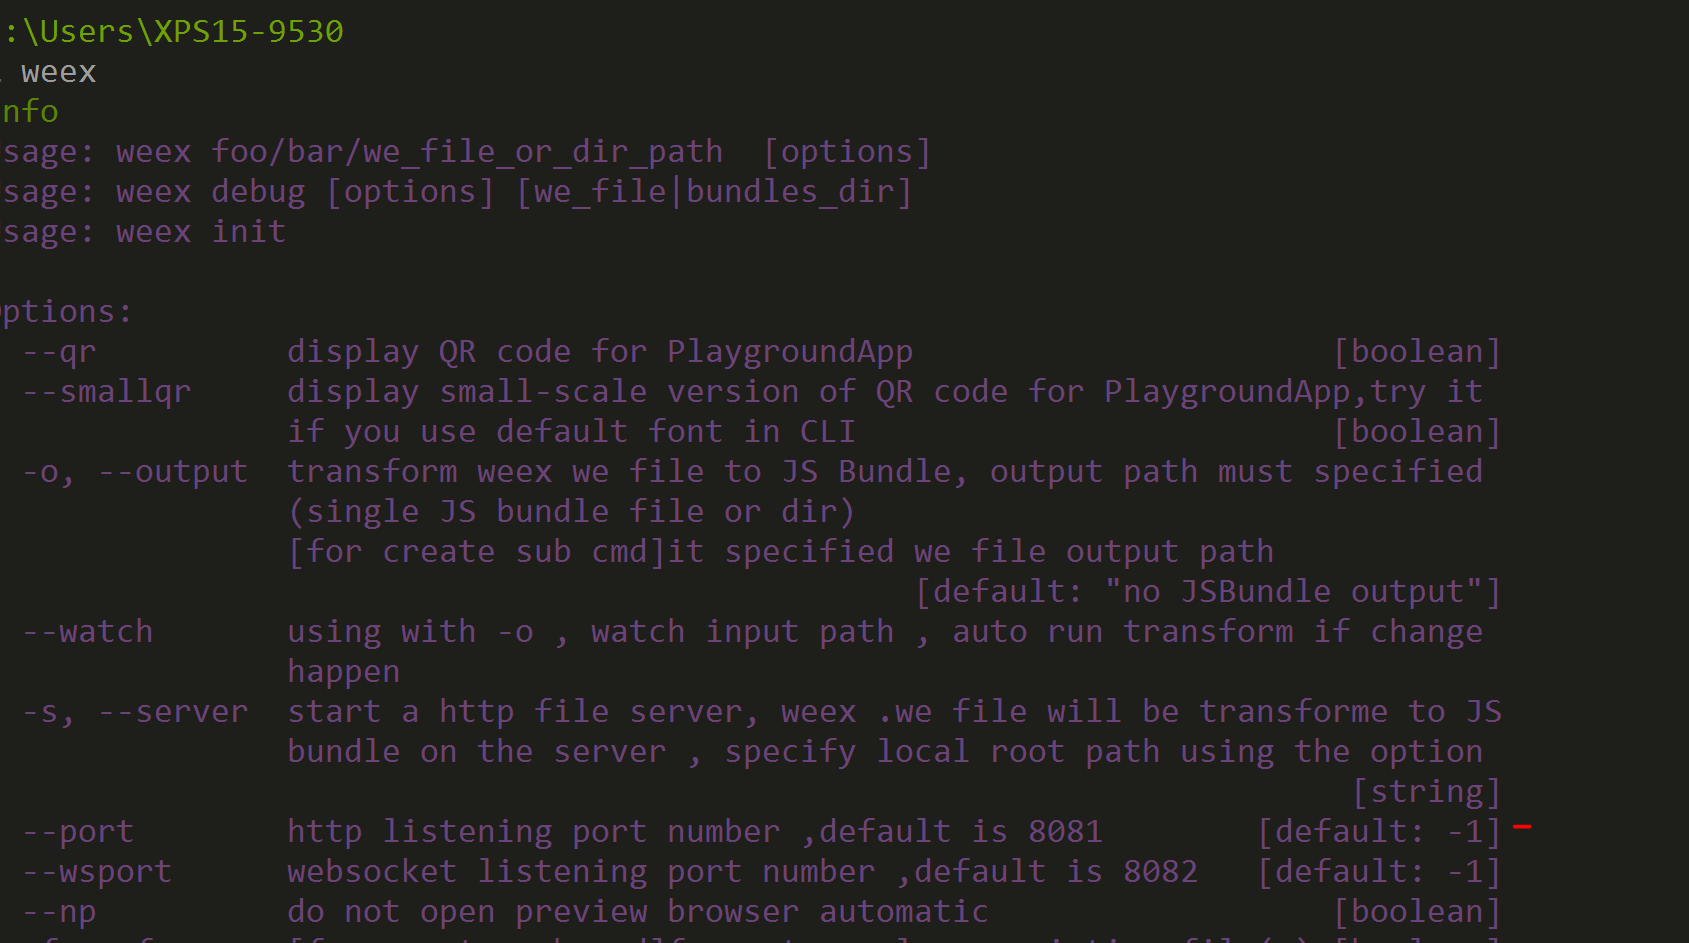Click the --qr option flag

pos(60,352)
